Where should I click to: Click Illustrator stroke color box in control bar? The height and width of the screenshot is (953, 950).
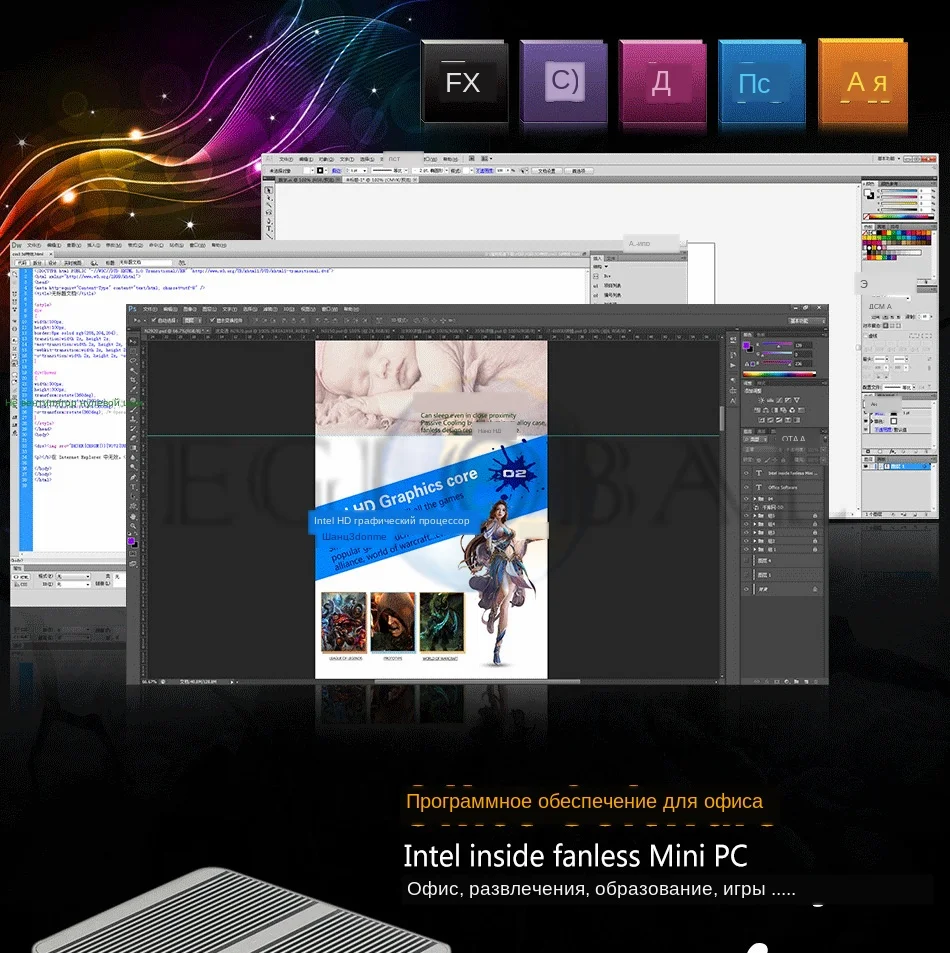(x=320, y=171)
